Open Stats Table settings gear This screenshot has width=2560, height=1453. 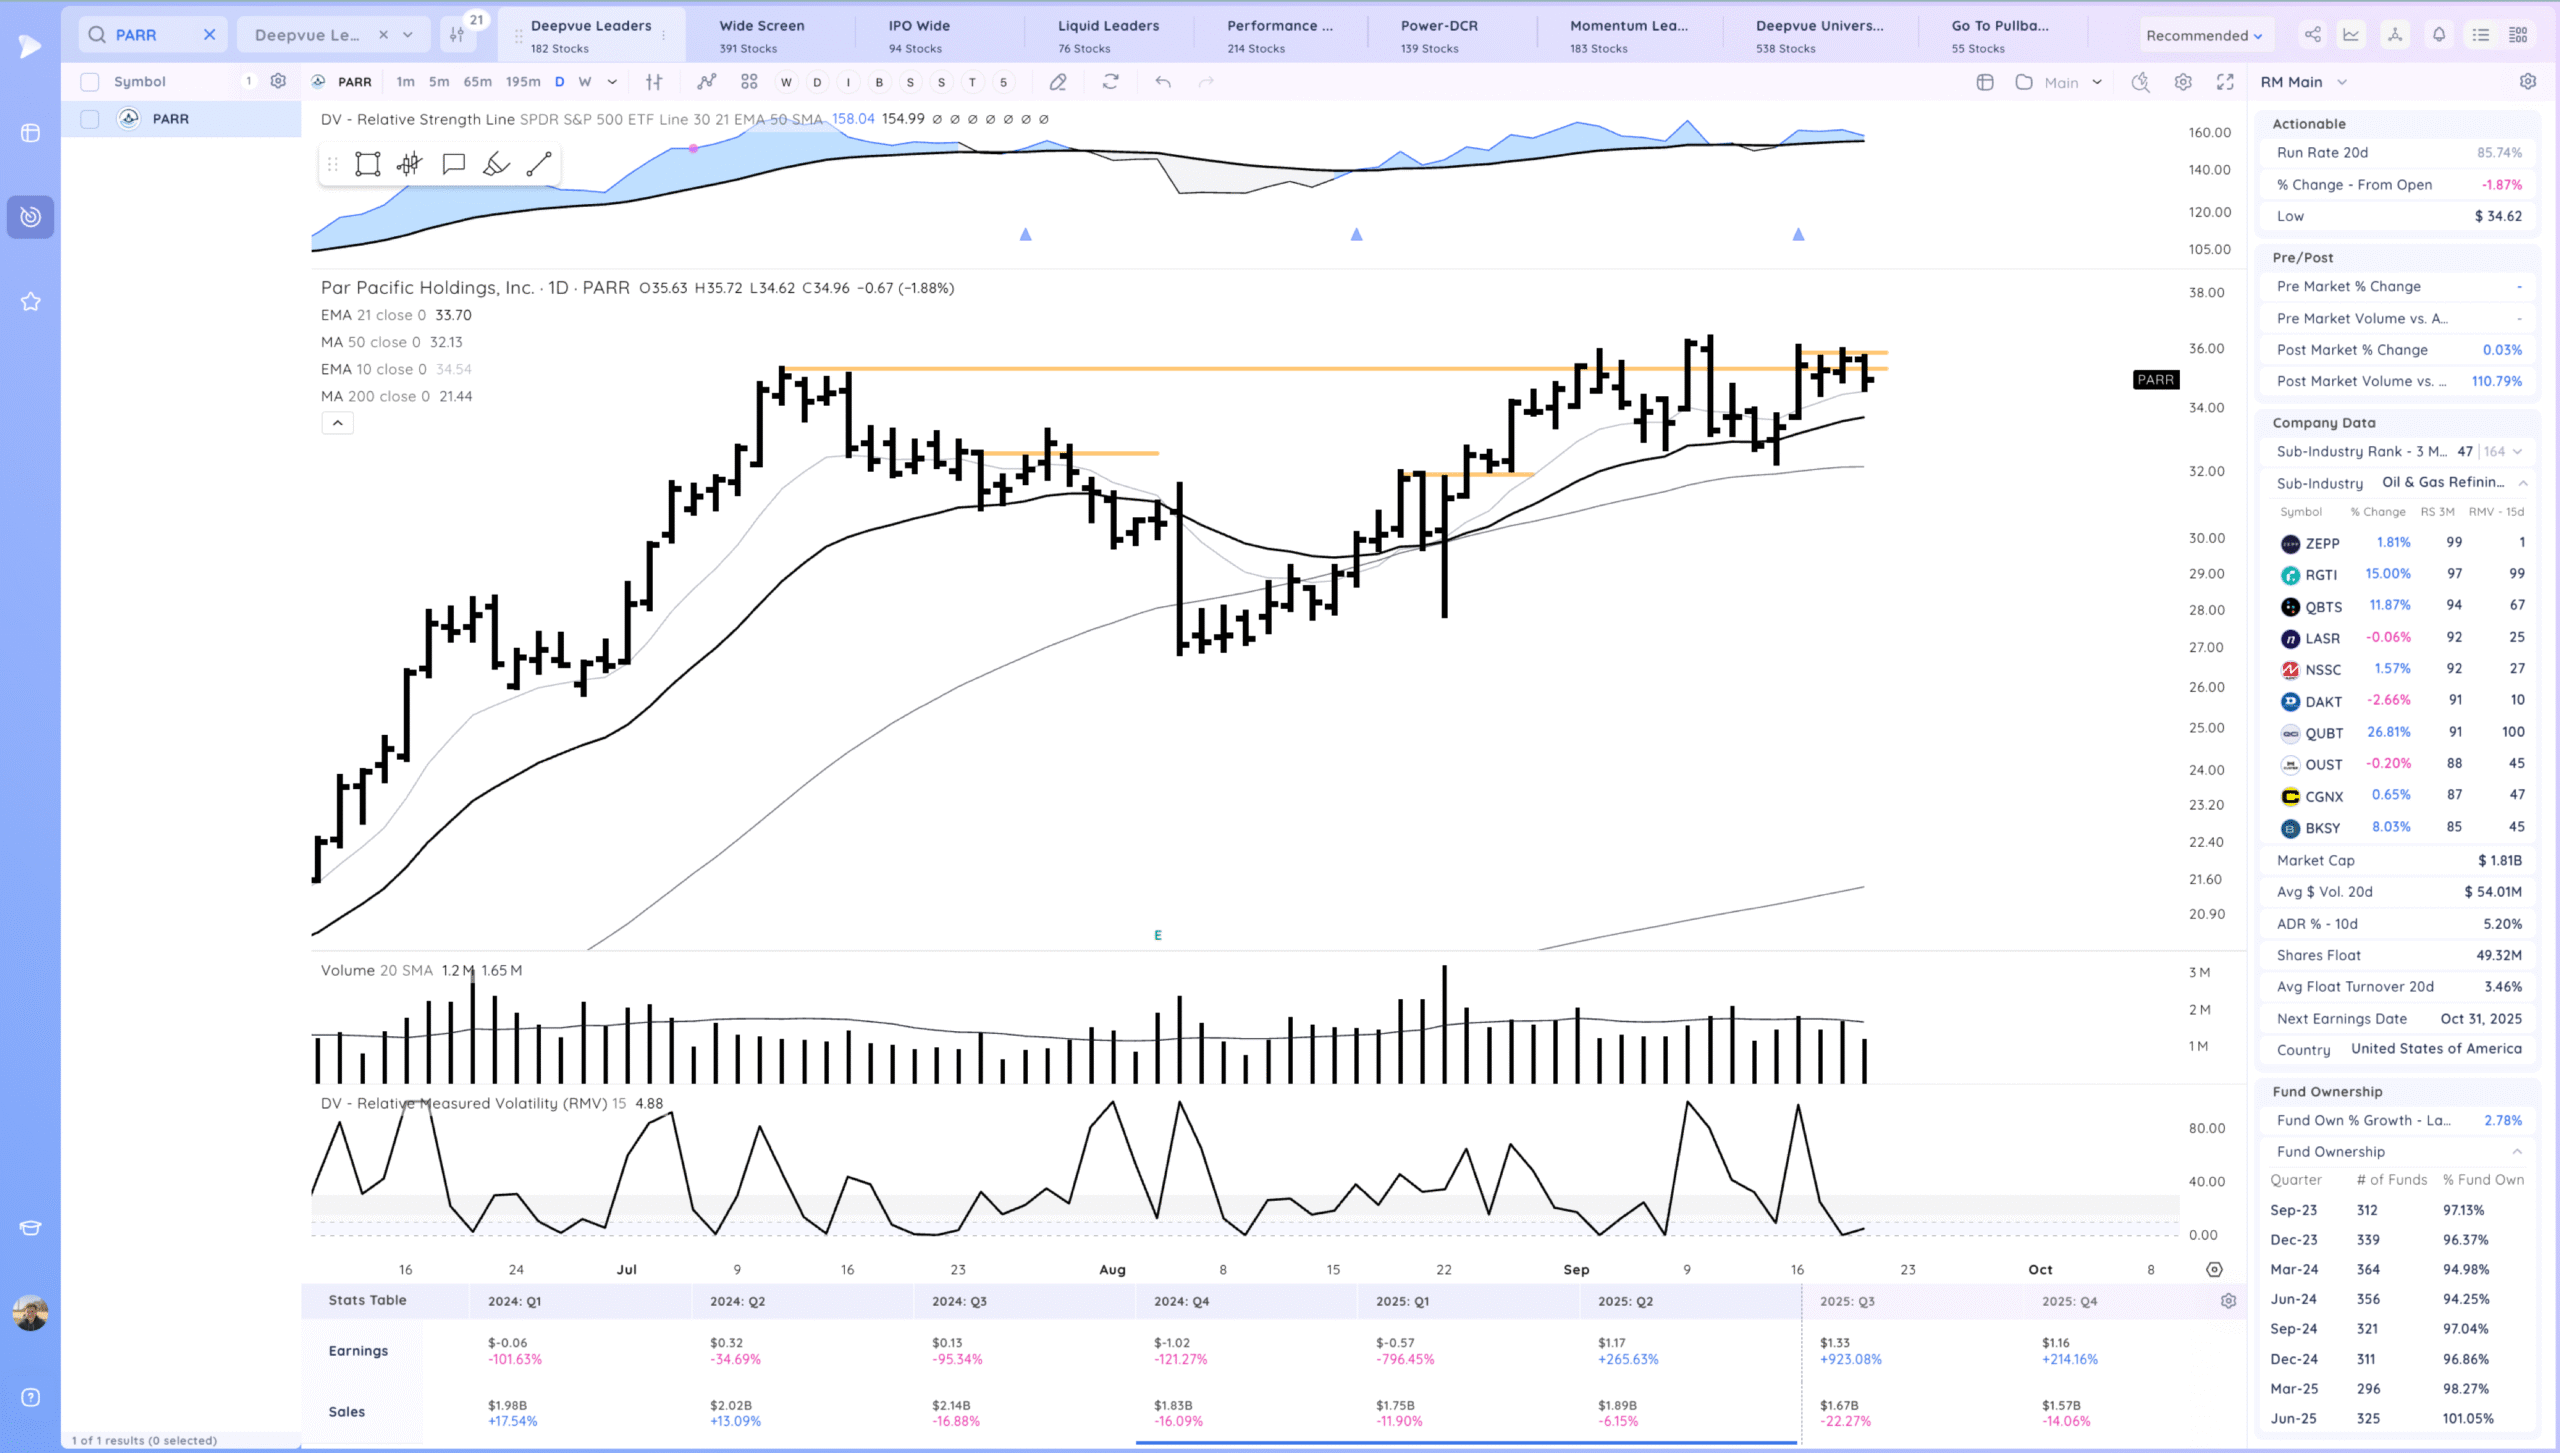[2228, 1300]
